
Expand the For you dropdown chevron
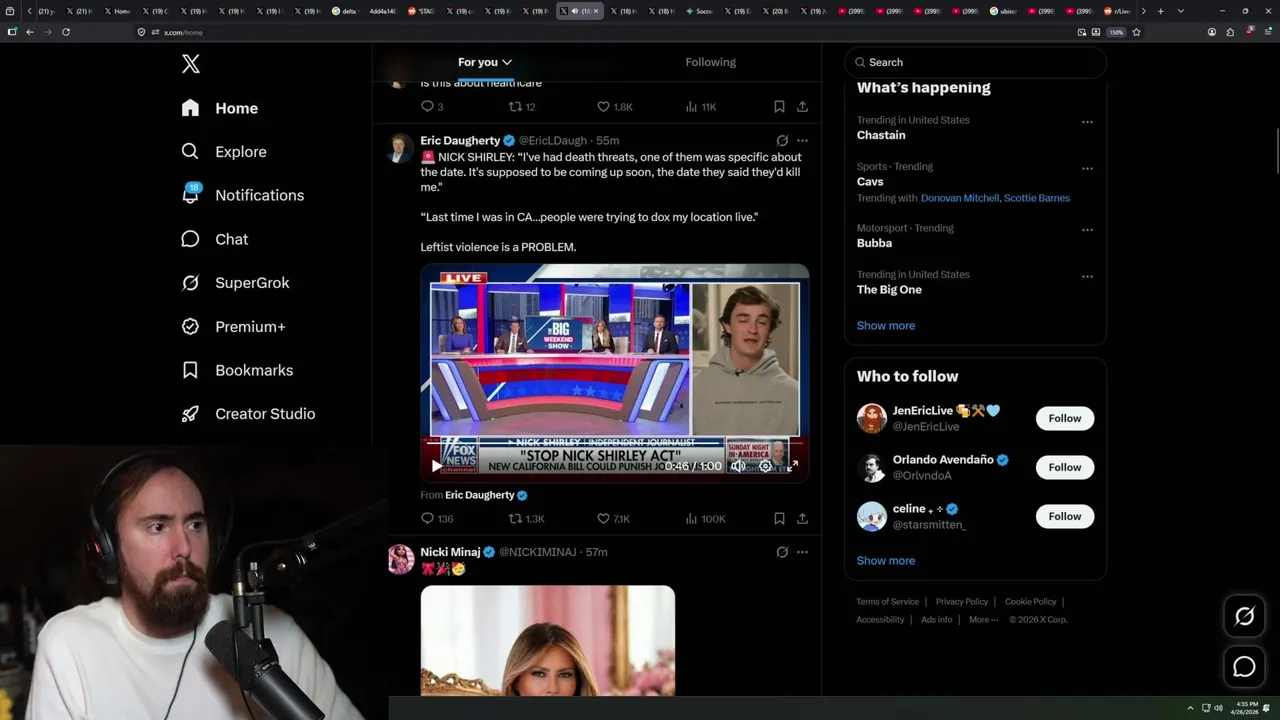[x=507, y=62]
